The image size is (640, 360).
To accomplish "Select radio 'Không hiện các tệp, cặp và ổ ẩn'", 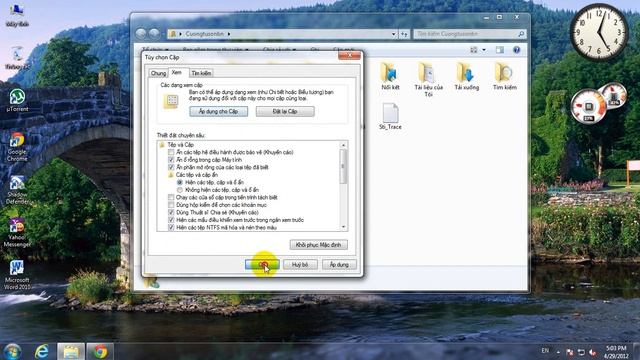I will click(180, 190).
